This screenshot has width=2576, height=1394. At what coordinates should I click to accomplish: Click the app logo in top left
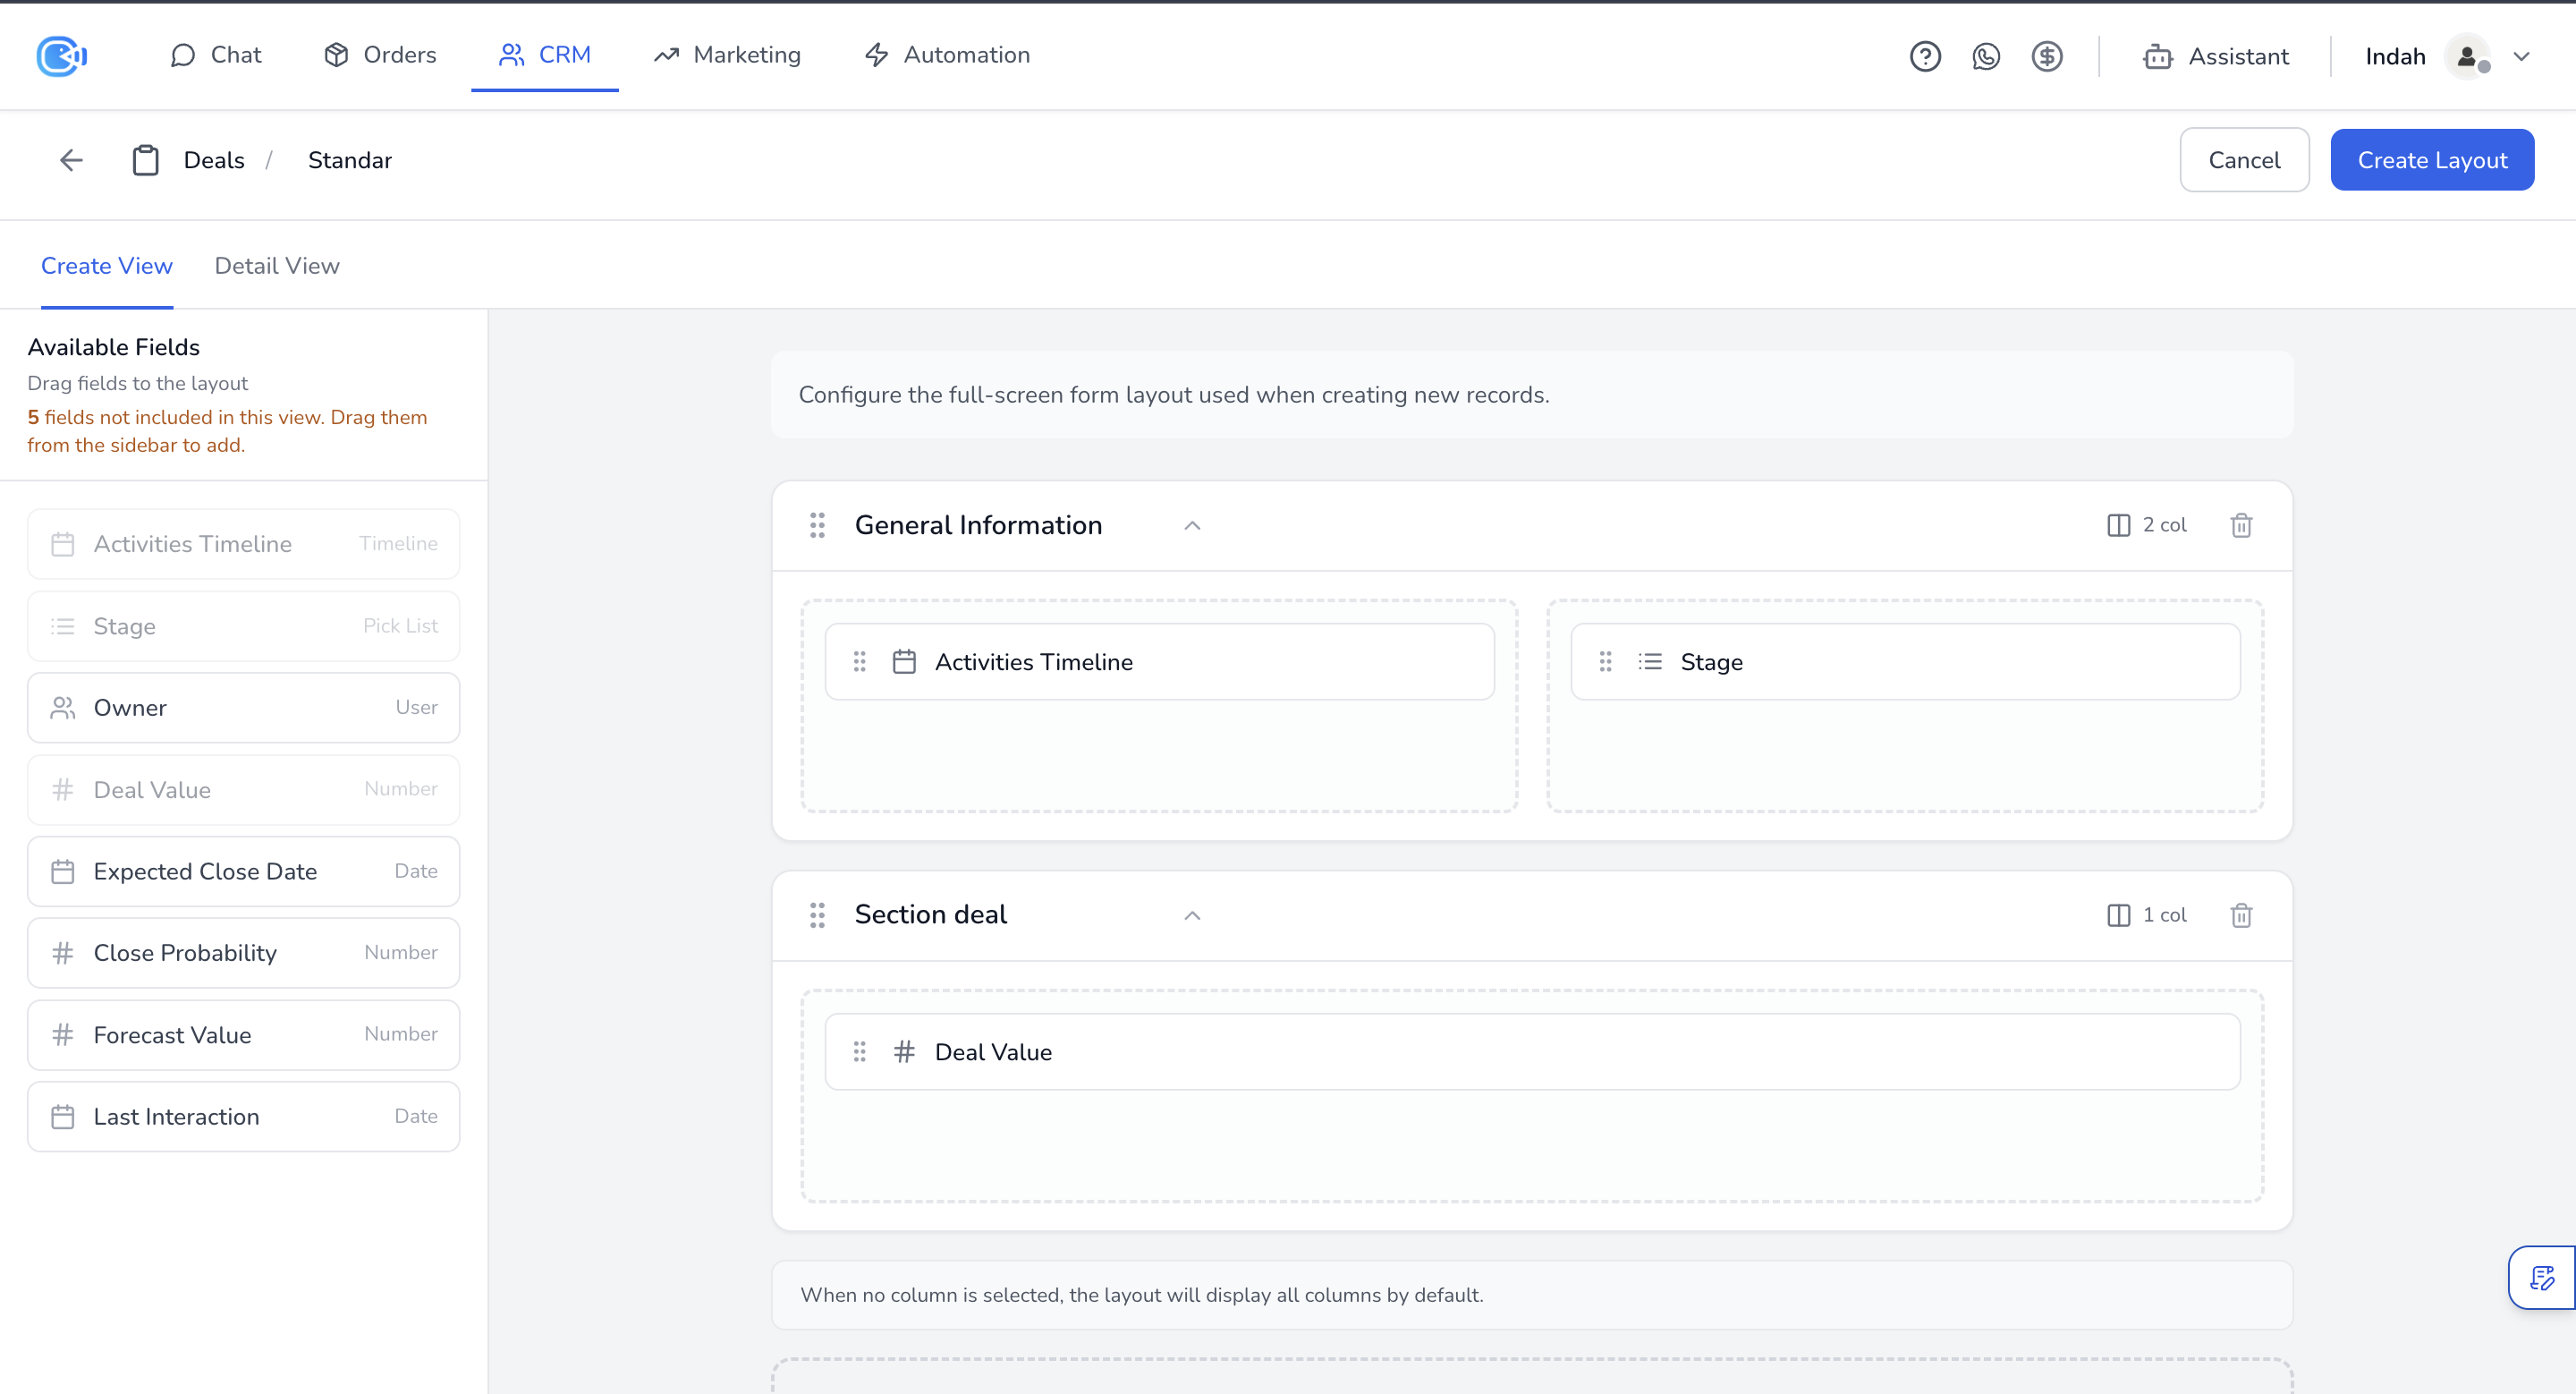[61, 56]
